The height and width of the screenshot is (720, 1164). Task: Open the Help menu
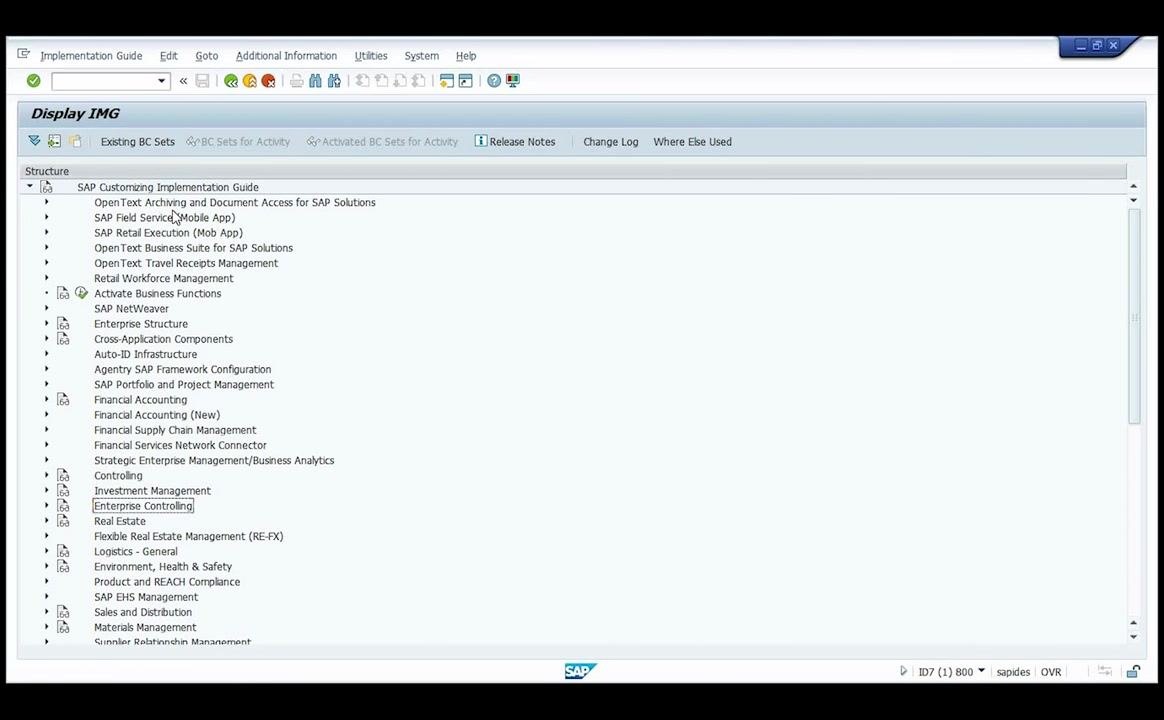point(465,56)
